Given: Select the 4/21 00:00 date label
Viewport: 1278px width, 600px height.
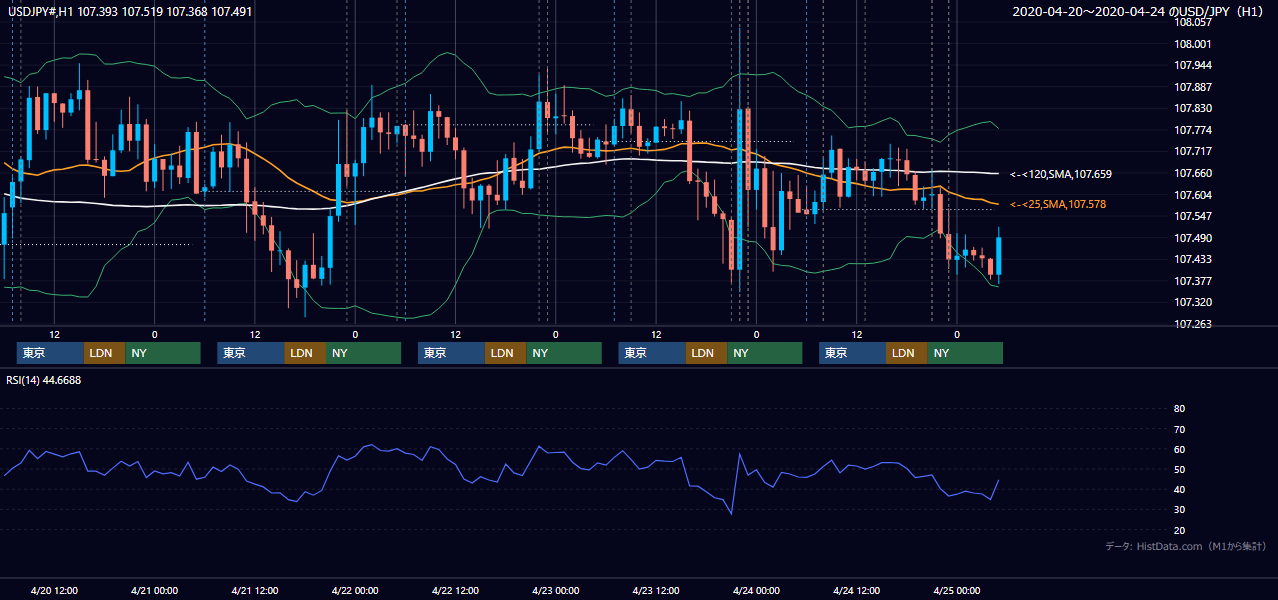Looking at the screenshot, I should click(x=154, y=590).
